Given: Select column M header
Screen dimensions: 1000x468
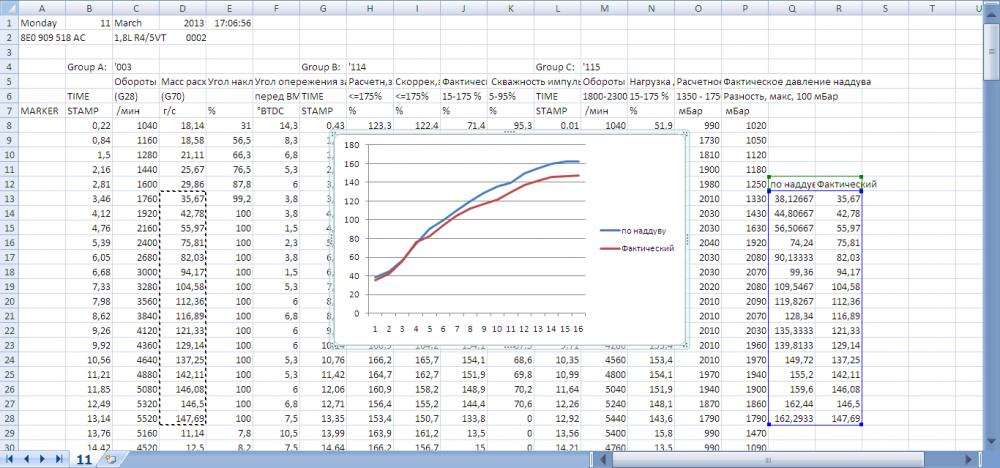Looking at the screenshot, I should [605, 8].
